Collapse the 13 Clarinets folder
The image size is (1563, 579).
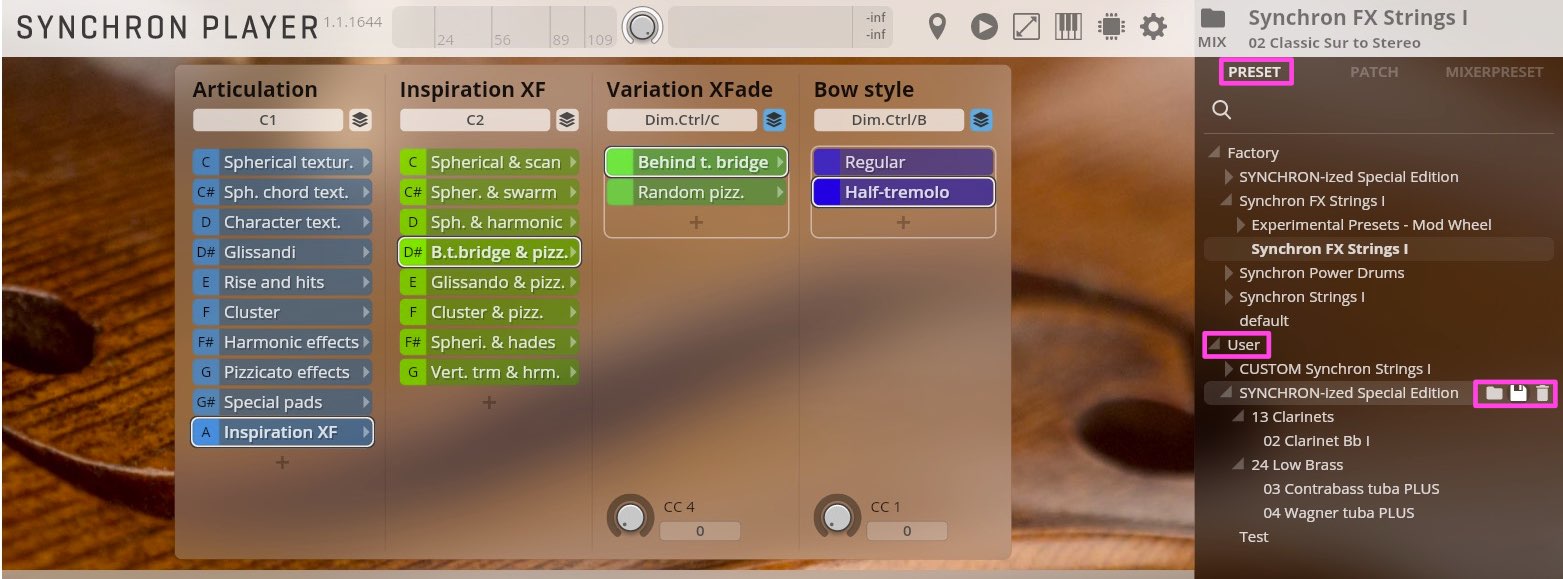[1240, 417]
